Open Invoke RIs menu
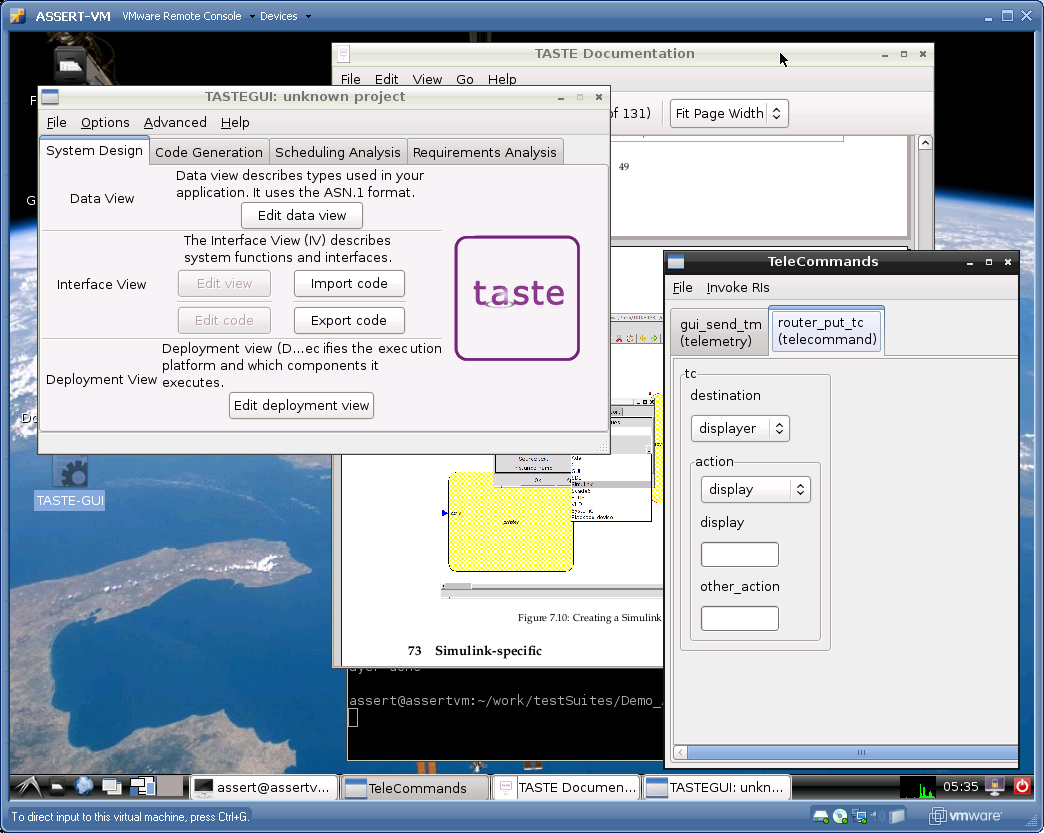Image resolution: width=1044 pixels, height=833 pixels. [738, 288]
